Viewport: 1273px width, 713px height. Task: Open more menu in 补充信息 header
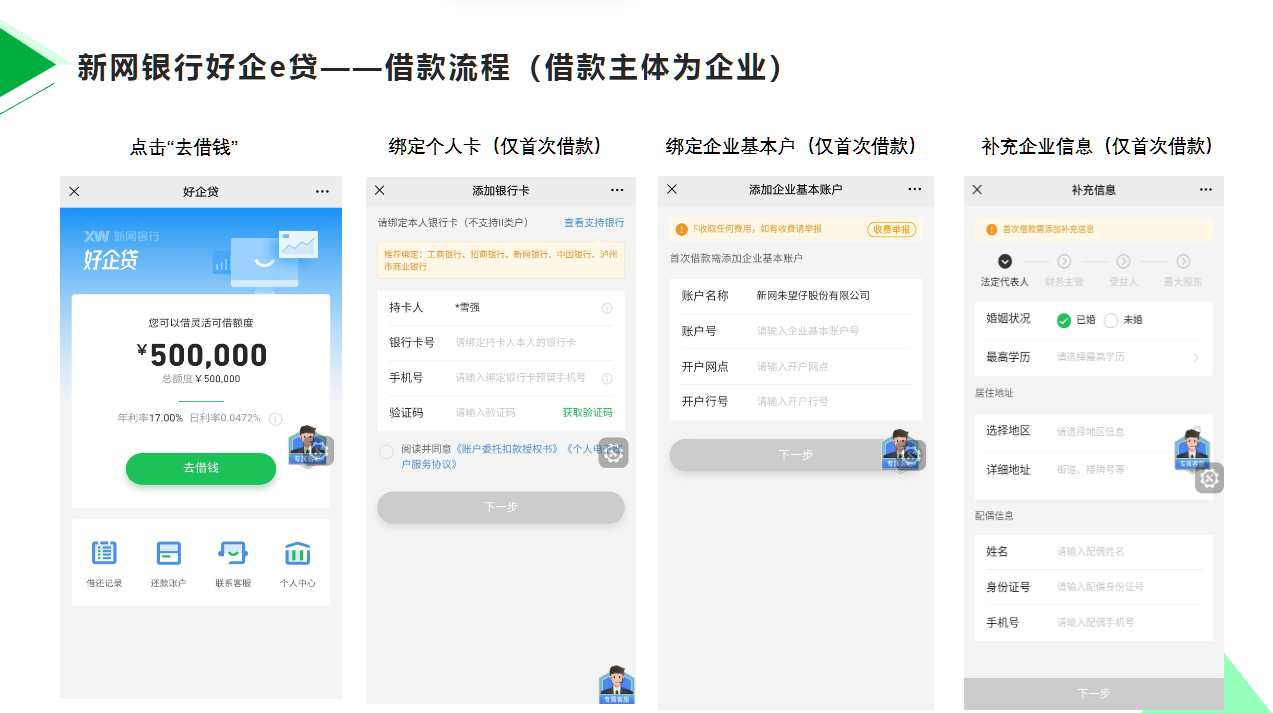coord(1205,189)
